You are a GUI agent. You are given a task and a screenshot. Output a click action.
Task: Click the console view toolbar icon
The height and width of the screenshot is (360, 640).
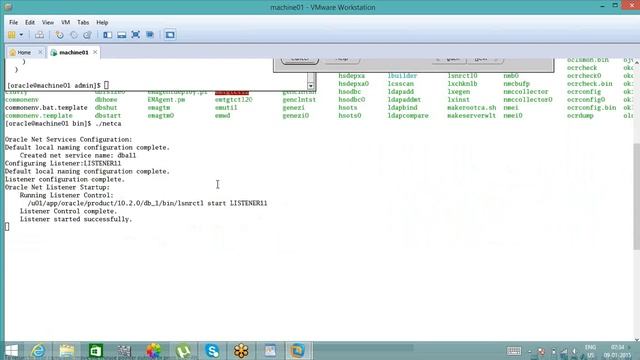170,35
